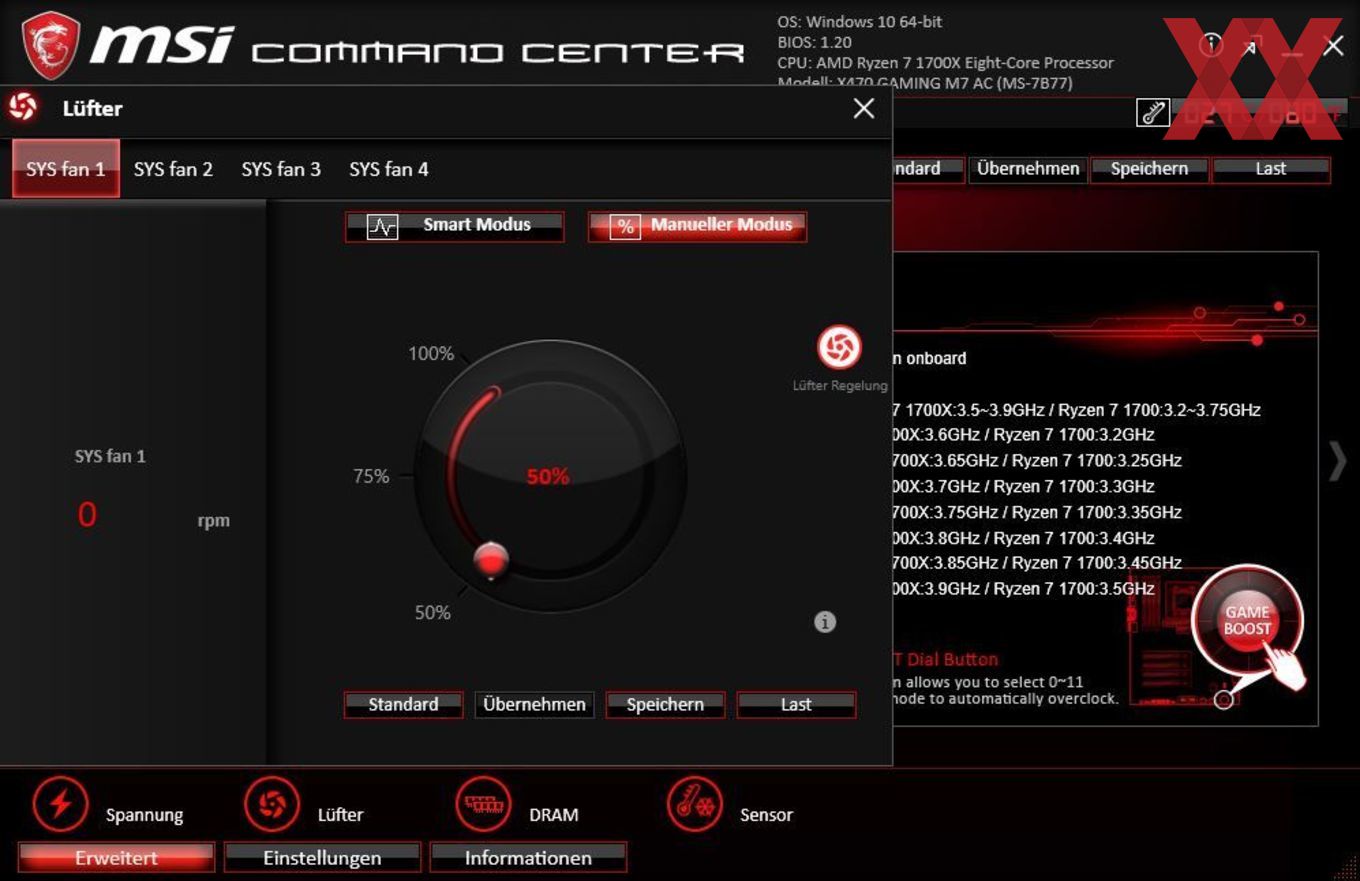Click Last in the main window behind

(1271, 169)
